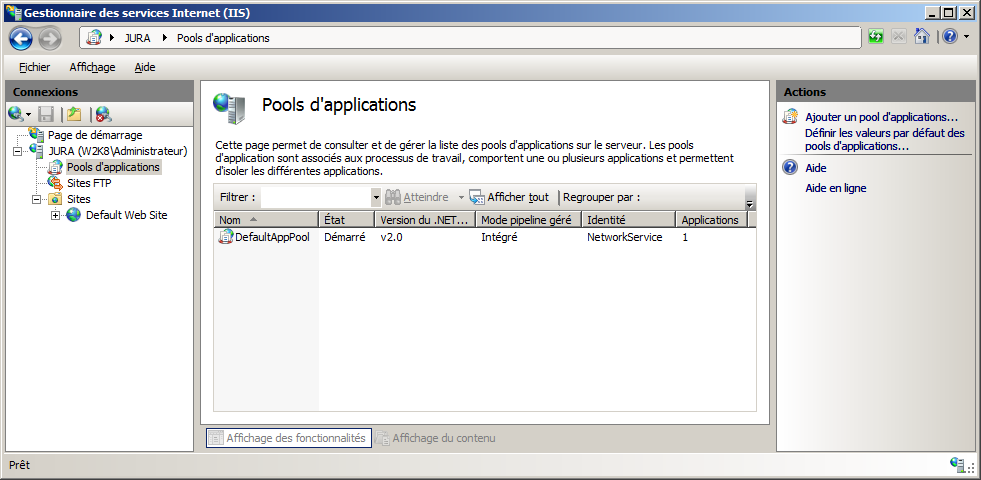
Task: Collapse the JURA server tree node
Action: [19, 151]
